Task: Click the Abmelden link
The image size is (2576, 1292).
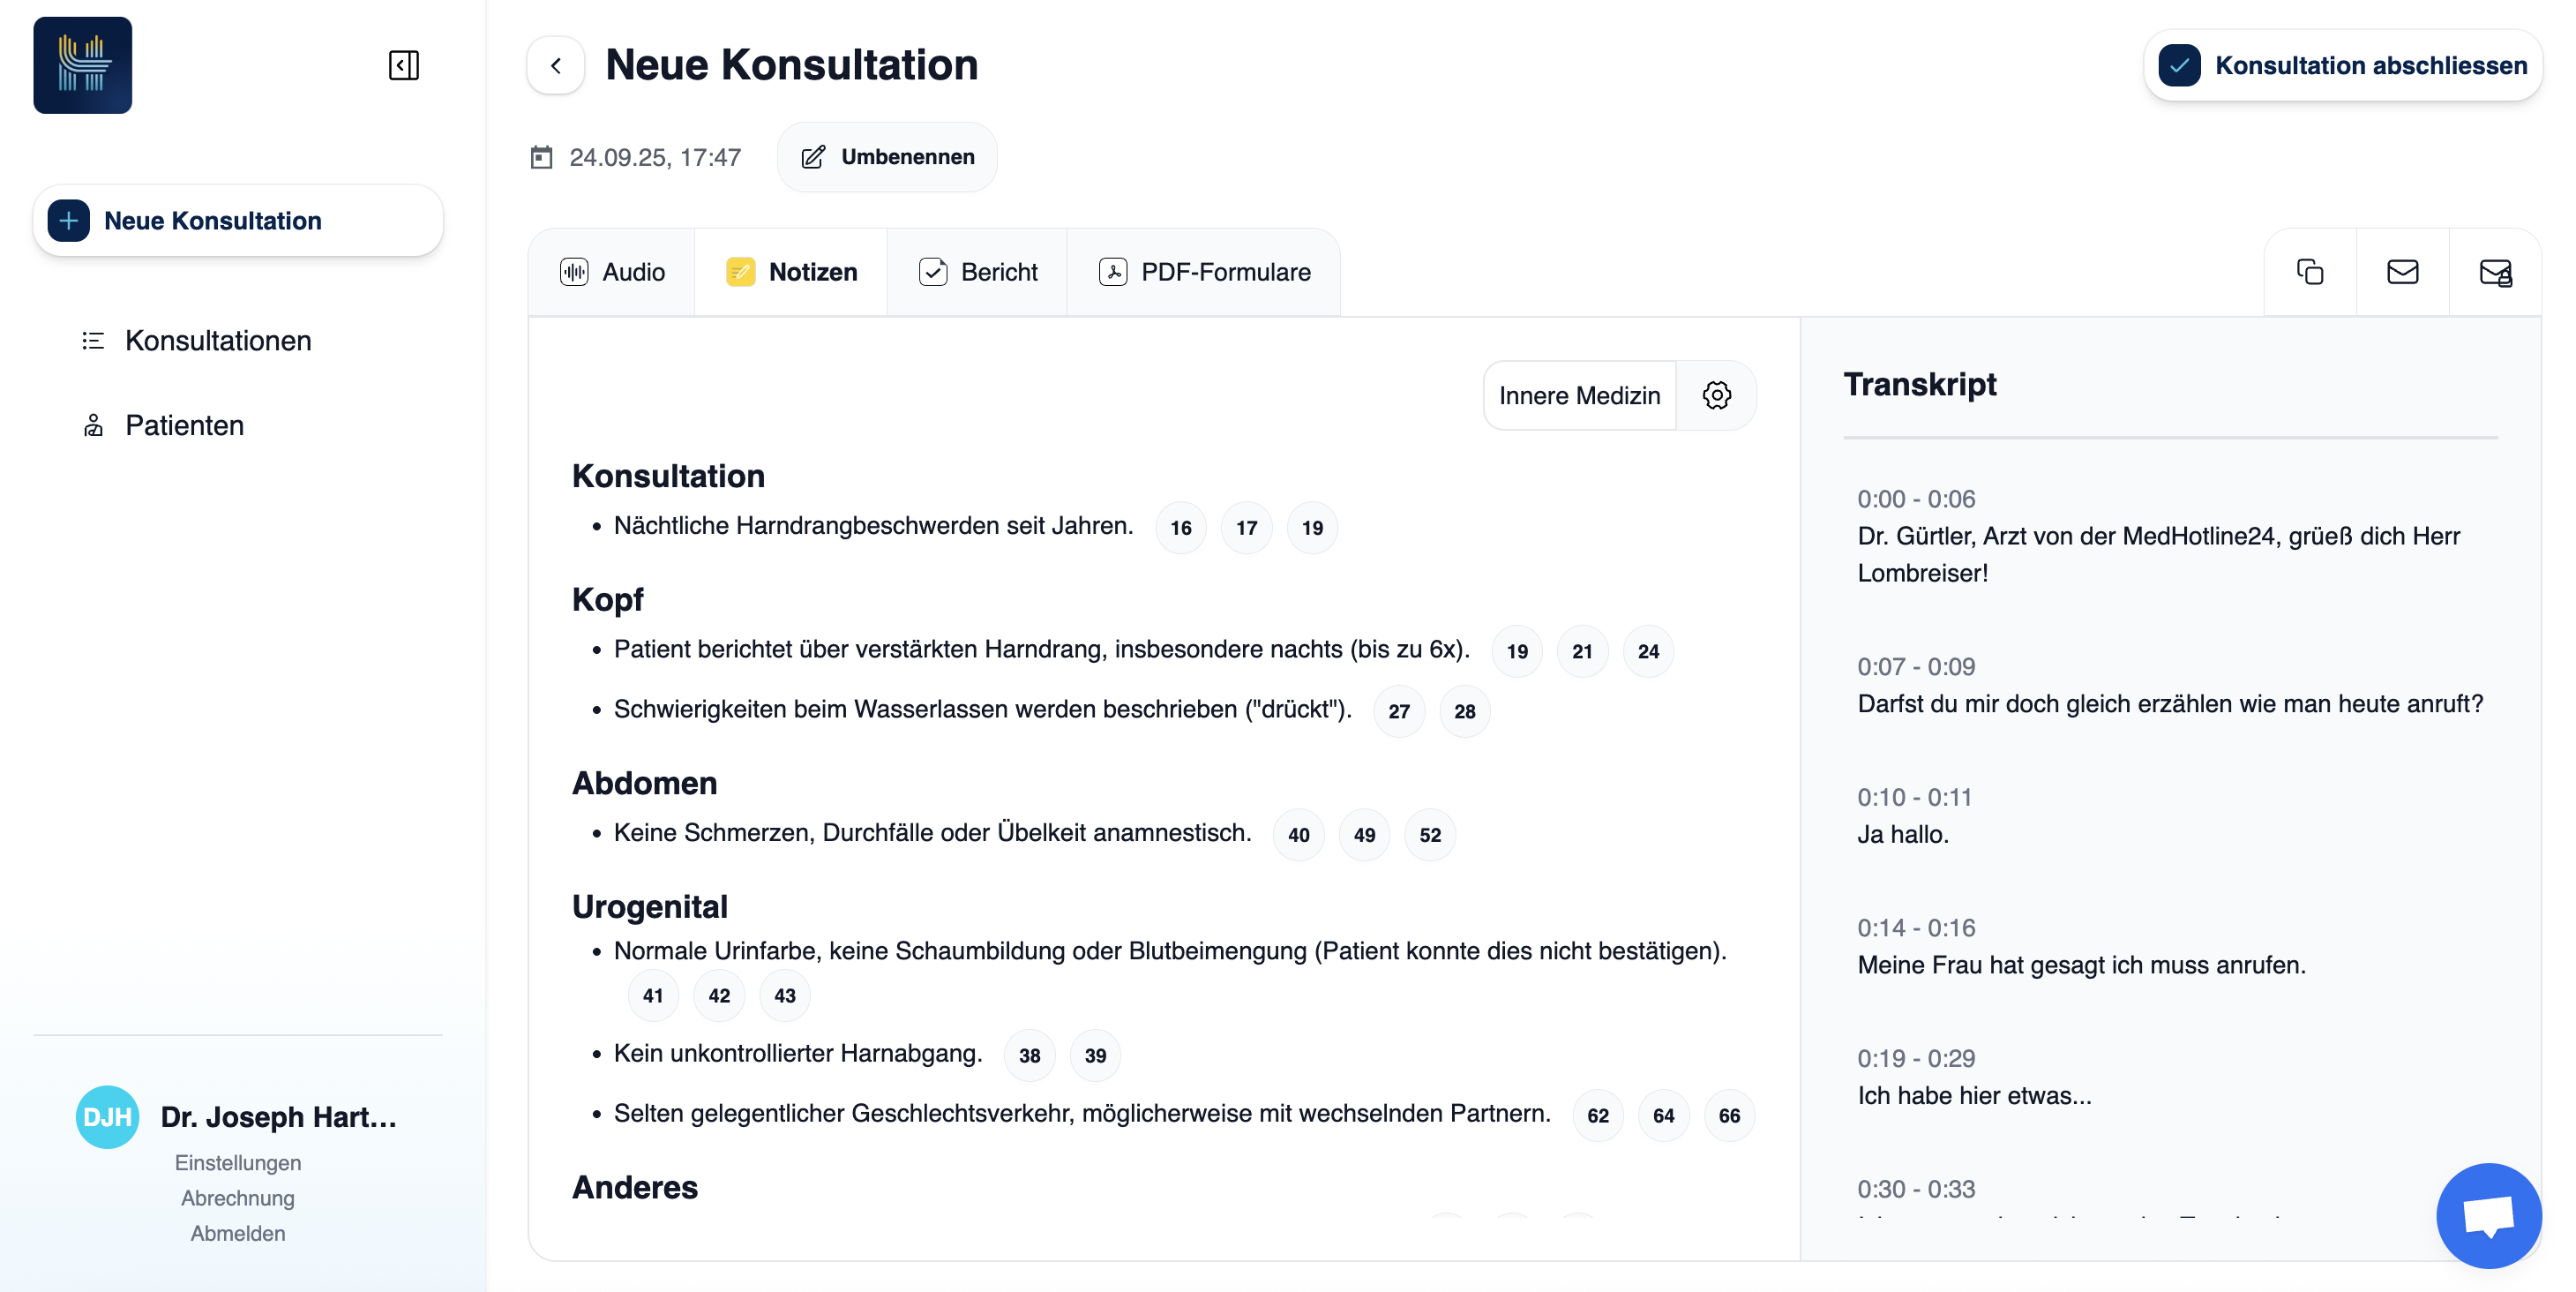Action: click(238, 1233)
